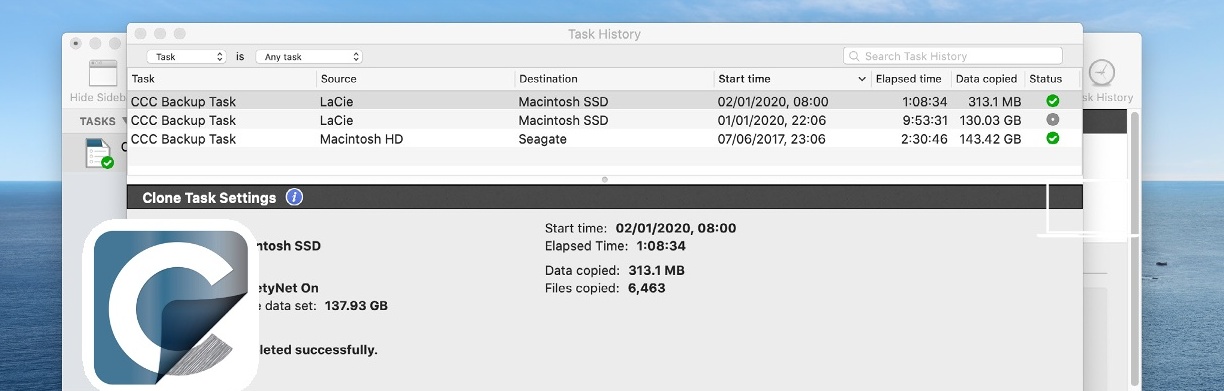
Task: Open the Any task filter dropdown
Action: tap(308, 57)
